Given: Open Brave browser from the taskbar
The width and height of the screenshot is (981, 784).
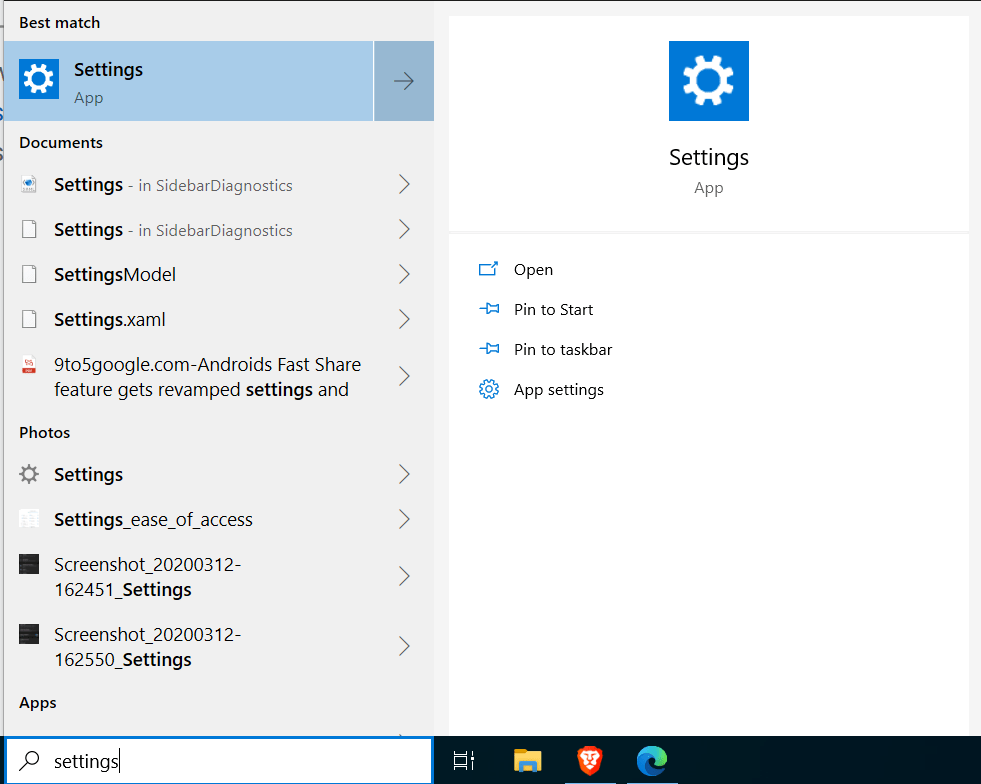Looking at the screenshot, I should (590, 762).
